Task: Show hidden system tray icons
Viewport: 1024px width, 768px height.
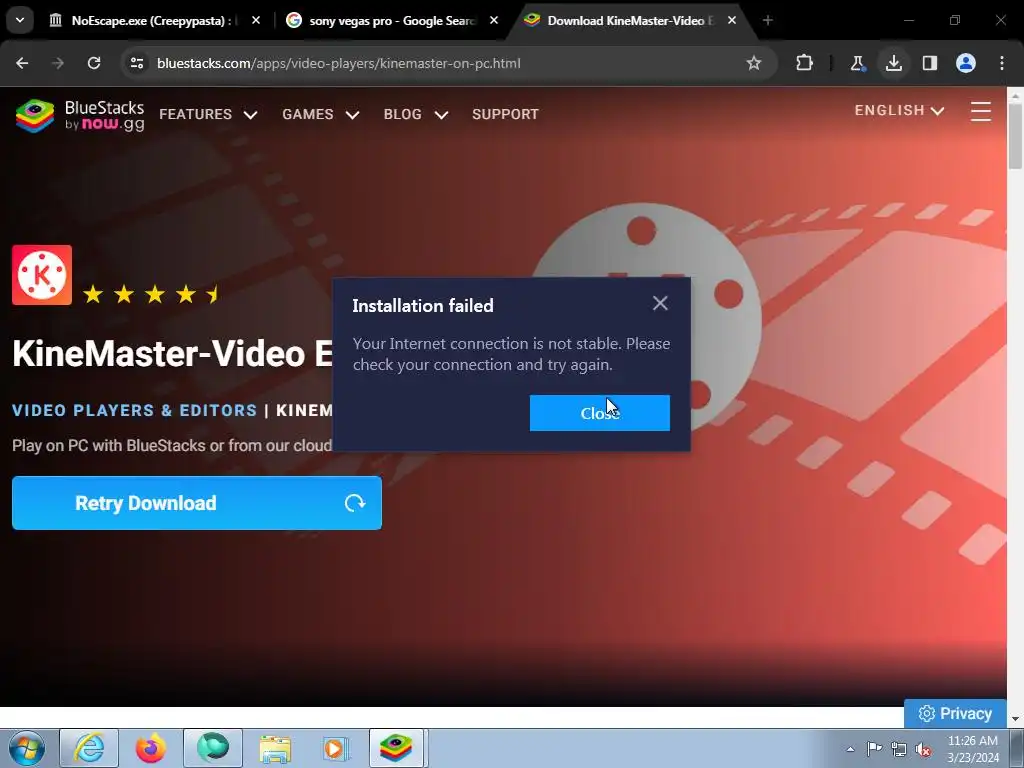Action: [x=850, y=749]
